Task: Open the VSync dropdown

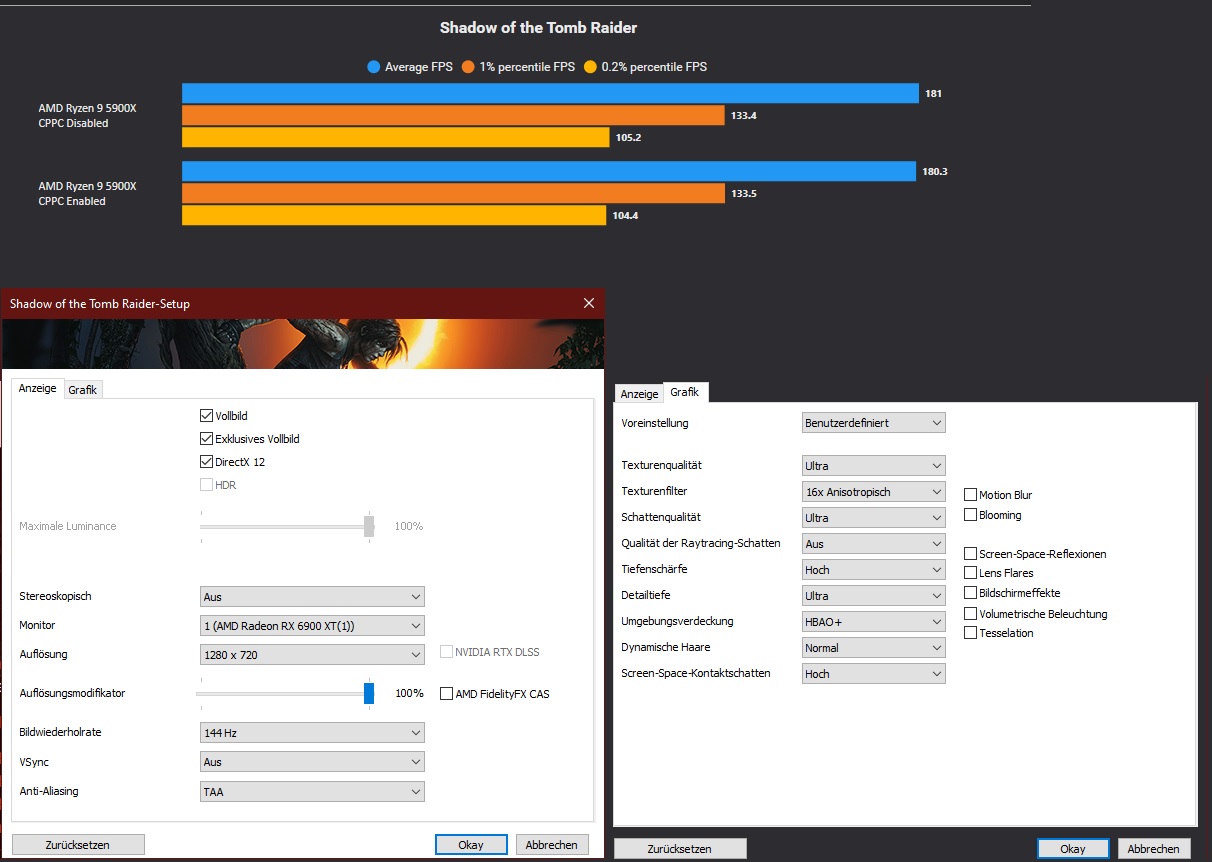Action: click(x=313, y=762)
